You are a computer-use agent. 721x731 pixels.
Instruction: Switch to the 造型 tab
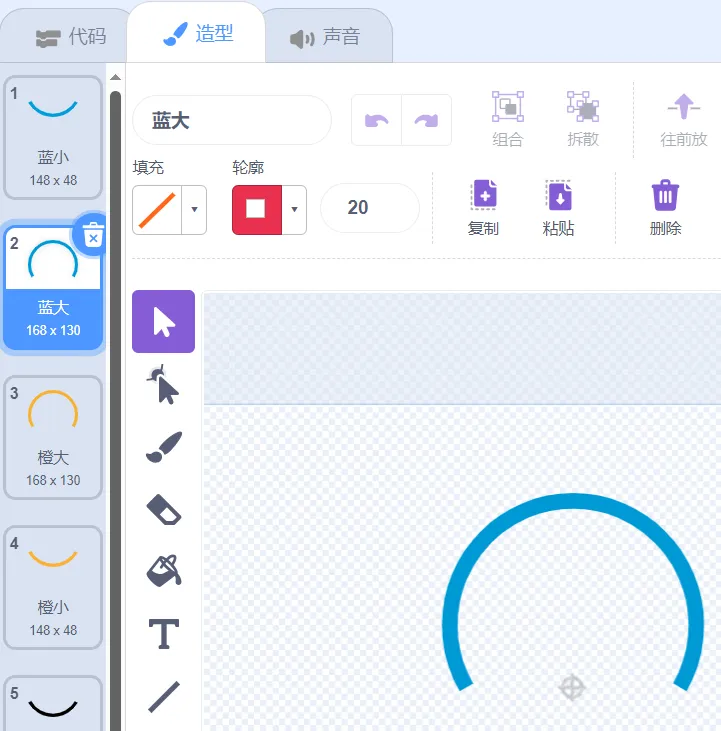(x=197, y=34)
